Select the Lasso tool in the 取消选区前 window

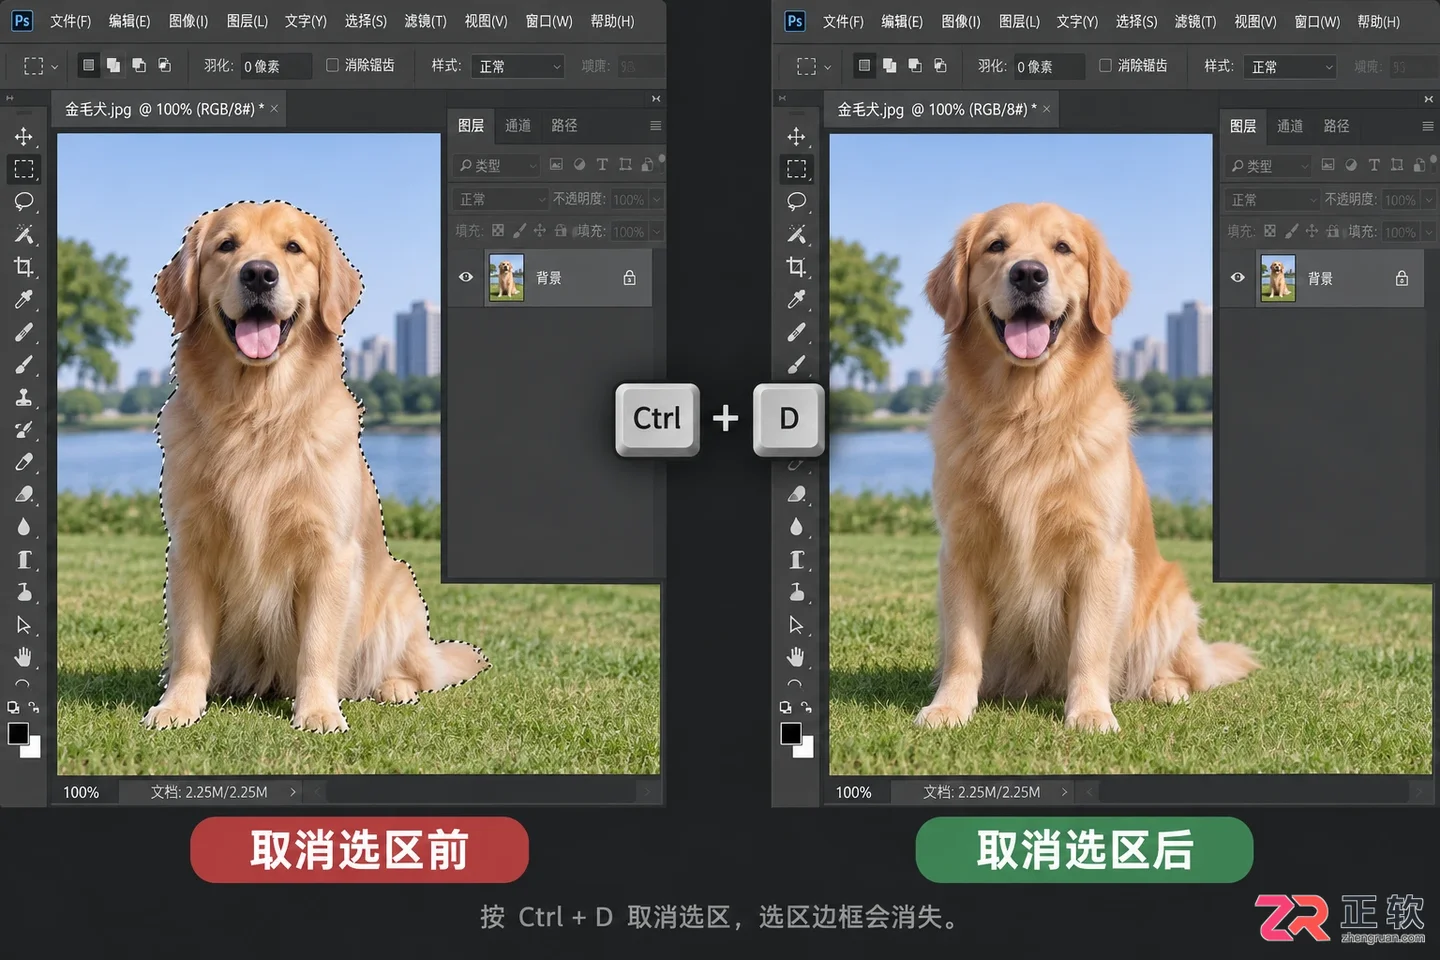pyautogui.click(x=24, y=201)
